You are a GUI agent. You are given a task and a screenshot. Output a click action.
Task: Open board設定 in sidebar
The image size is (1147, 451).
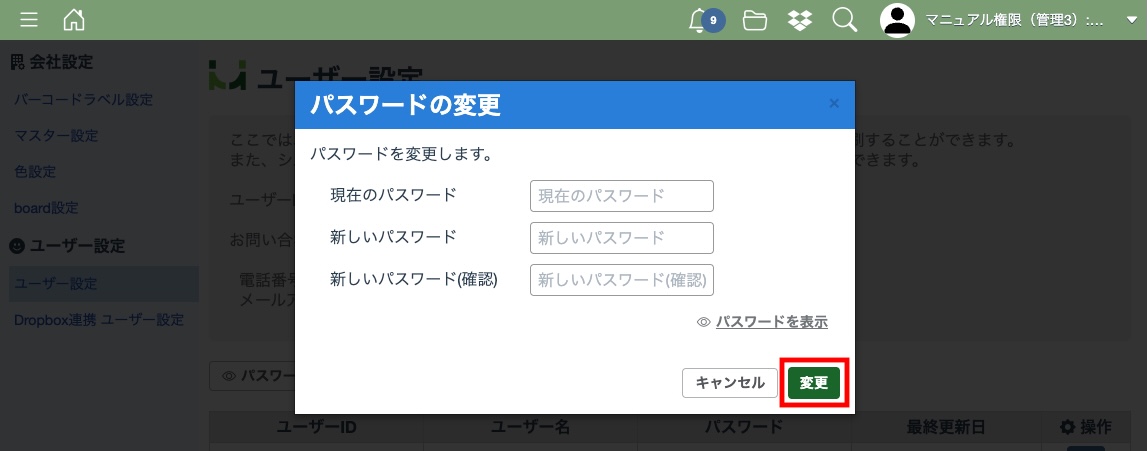(x=46, y=208)
